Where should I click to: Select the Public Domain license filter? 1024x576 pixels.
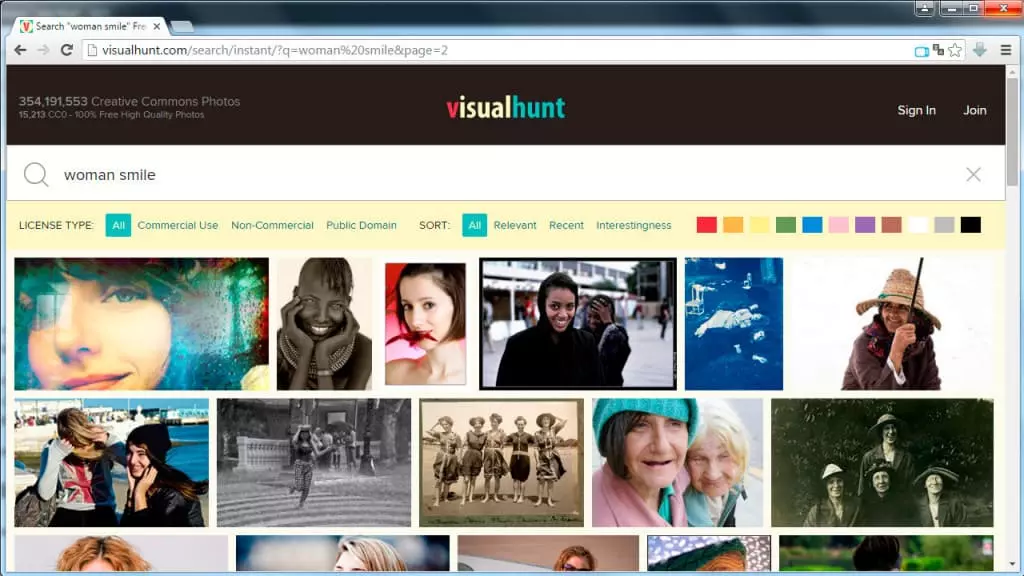[x=361, y=225]
